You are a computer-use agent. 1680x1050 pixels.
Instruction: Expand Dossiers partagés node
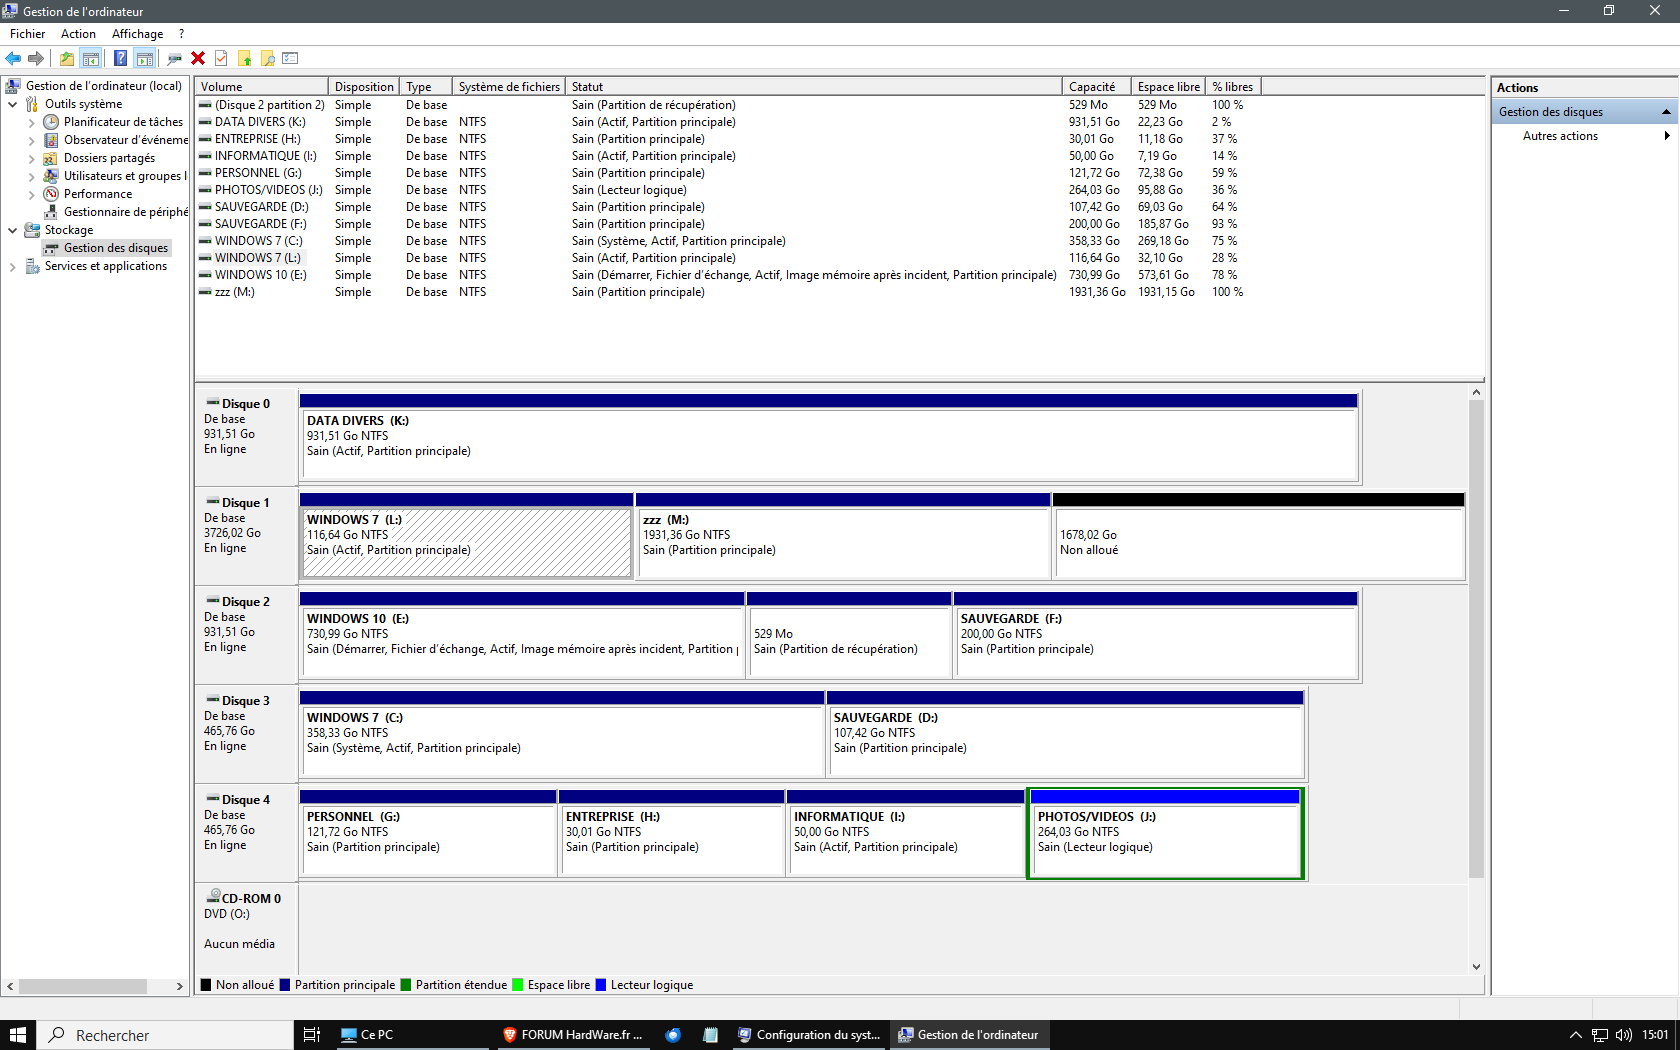pyautogui.click(x=31, y=158)
